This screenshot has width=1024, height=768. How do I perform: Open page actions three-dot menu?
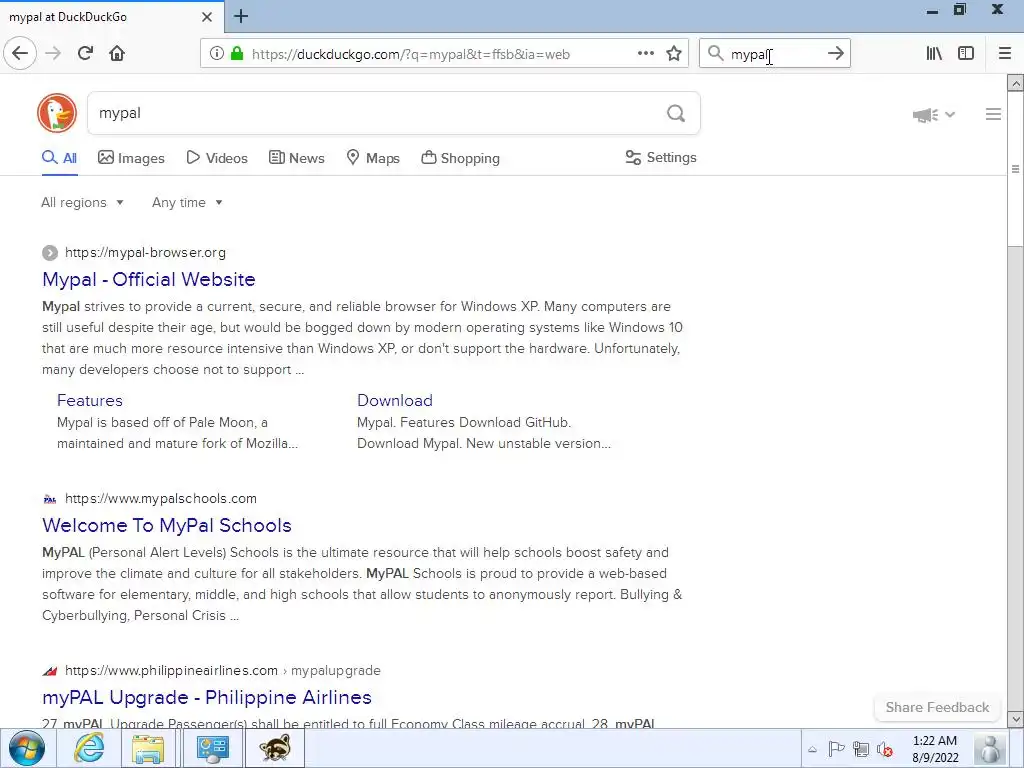click(x=645, y=54)
